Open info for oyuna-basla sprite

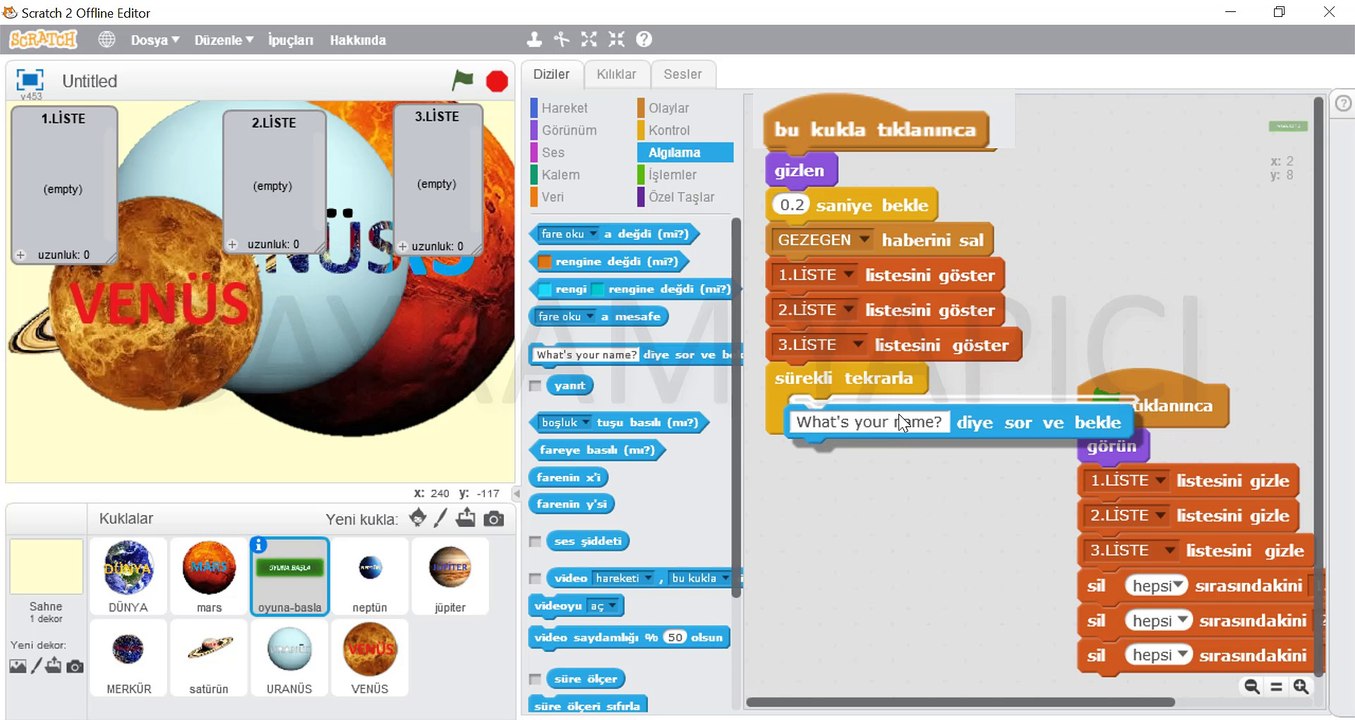259,545
